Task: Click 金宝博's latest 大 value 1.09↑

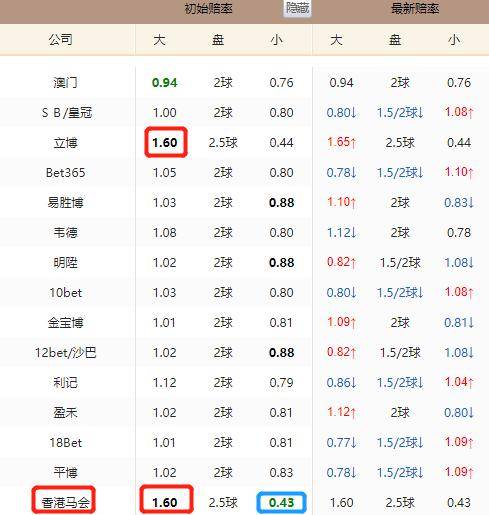Action: (341, 322)
